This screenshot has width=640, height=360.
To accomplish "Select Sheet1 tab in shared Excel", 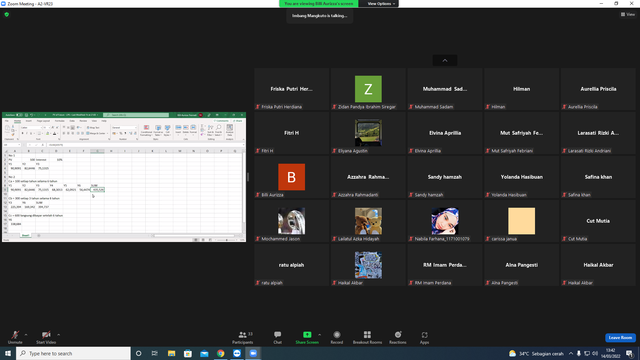I will tap(25, 236).
